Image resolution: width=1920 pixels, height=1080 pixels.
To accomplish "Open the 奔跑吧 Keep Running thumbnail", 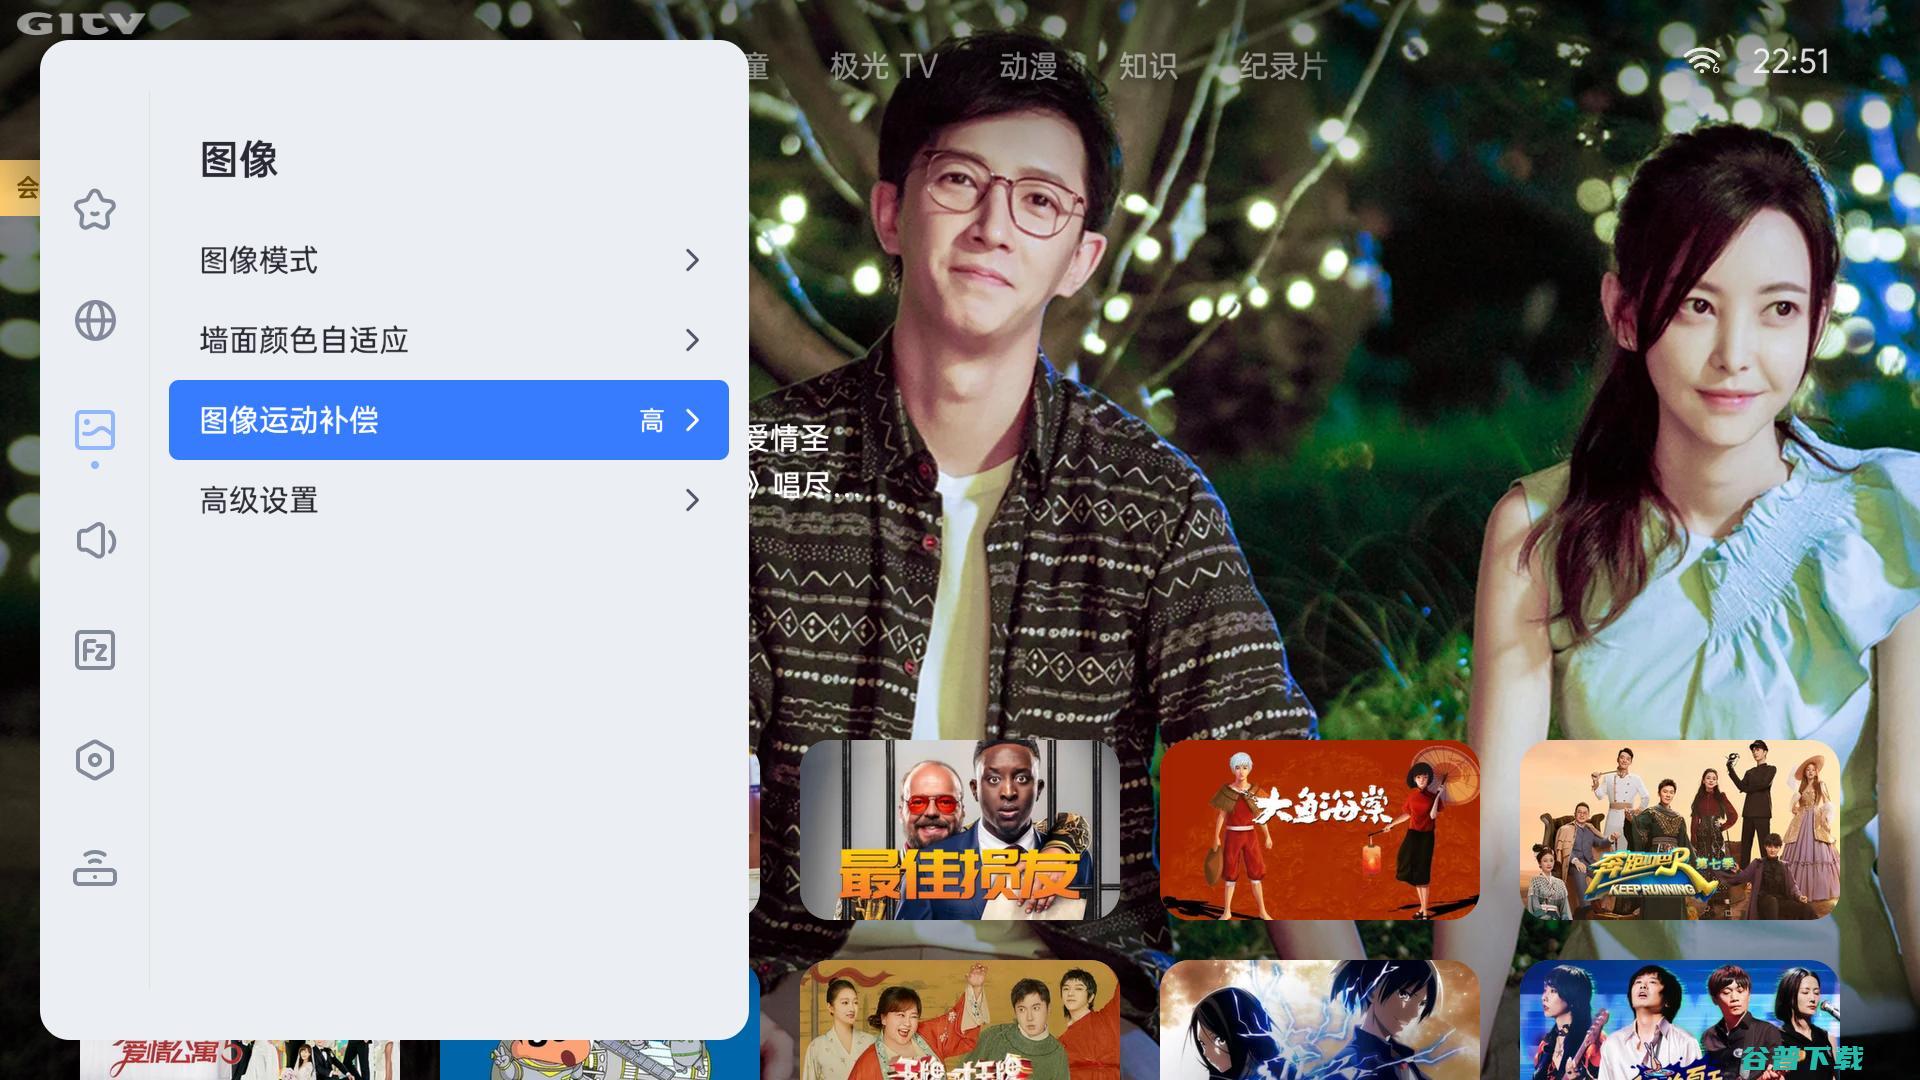I will click(x=1680, y=830).
